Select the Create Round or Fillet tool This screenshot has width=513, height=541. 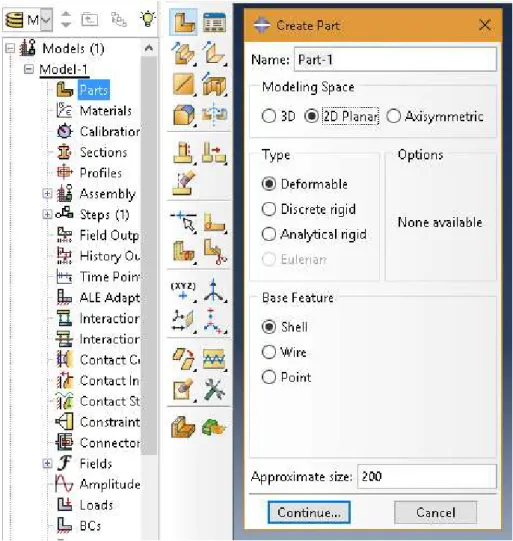[x=184, y=114]
